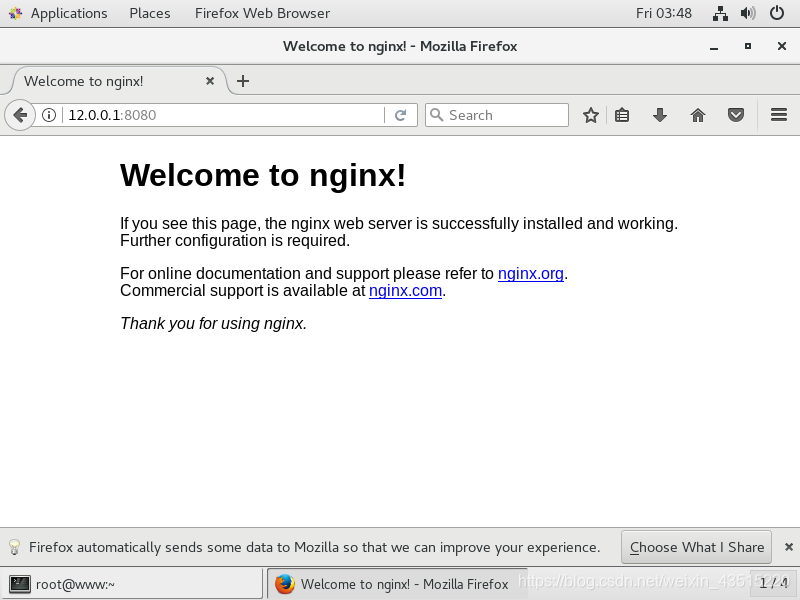Click the Welcome to nginx! heading
This screenshot has height=600, width=800.
[x=263, y=176]
